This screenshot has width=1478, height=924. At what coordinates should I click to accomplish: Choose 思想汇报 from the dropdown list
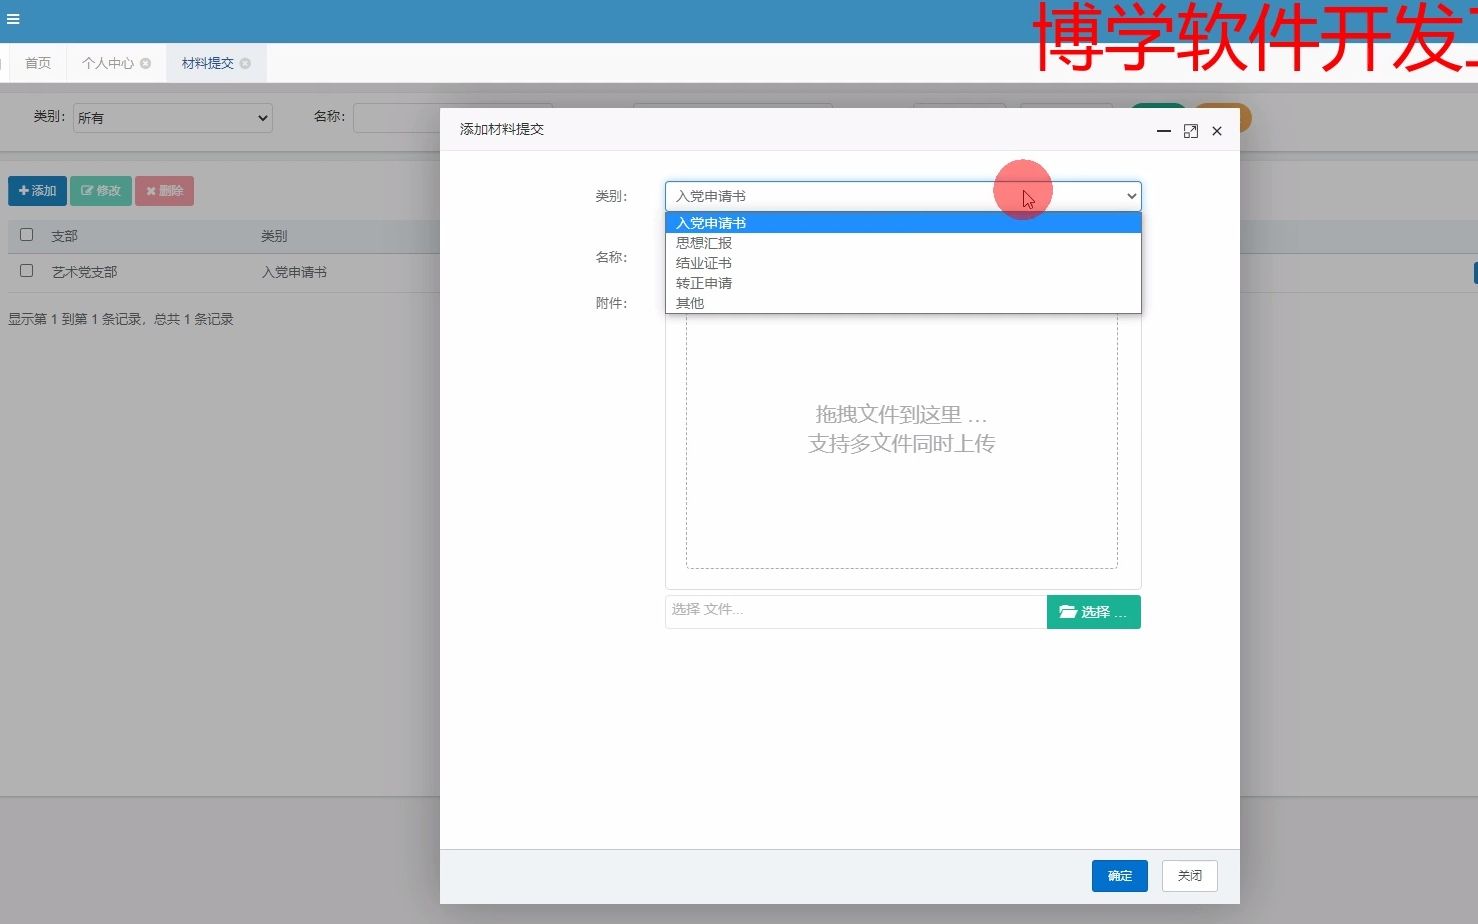click(903, 243)
